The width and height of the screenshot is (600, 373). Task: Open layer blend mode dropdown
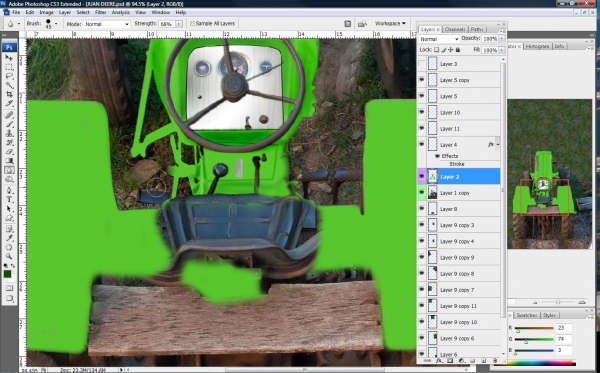tap(439, 39)
